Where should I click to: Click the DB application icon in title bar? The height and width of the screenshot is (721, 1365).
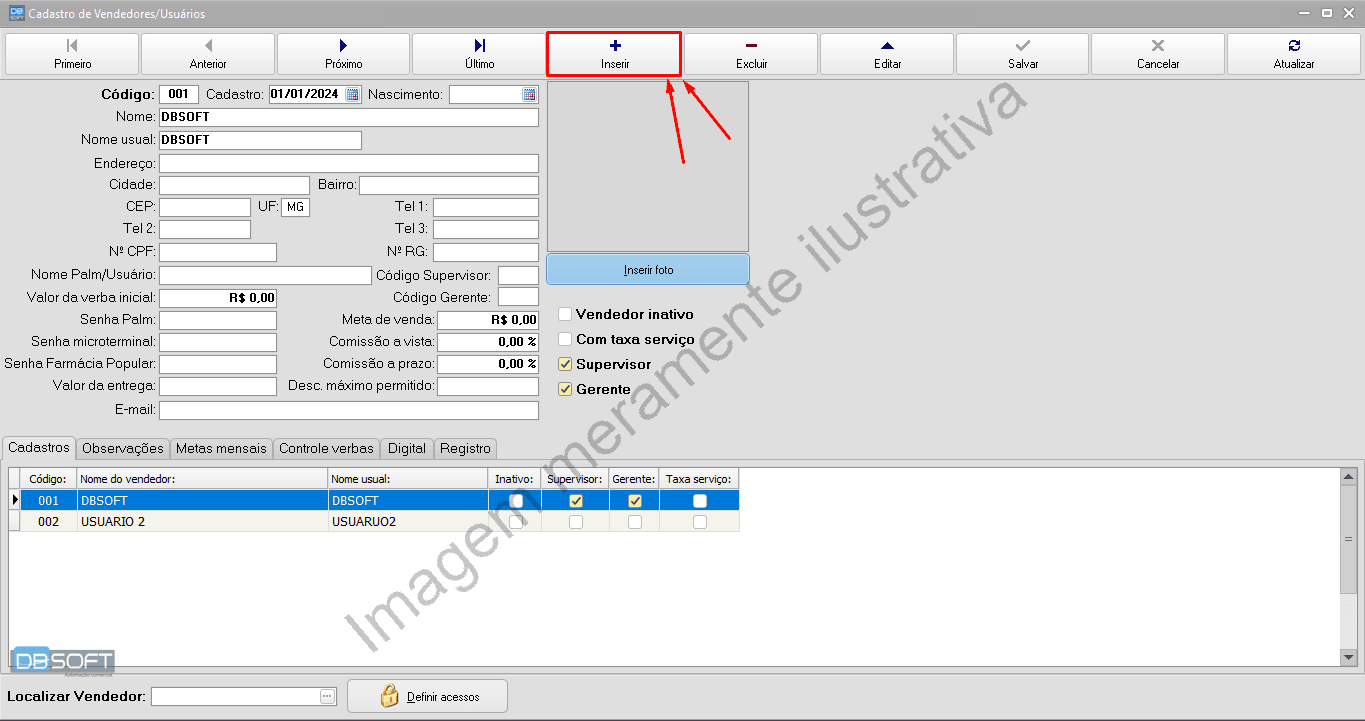(x=16, y=13)
